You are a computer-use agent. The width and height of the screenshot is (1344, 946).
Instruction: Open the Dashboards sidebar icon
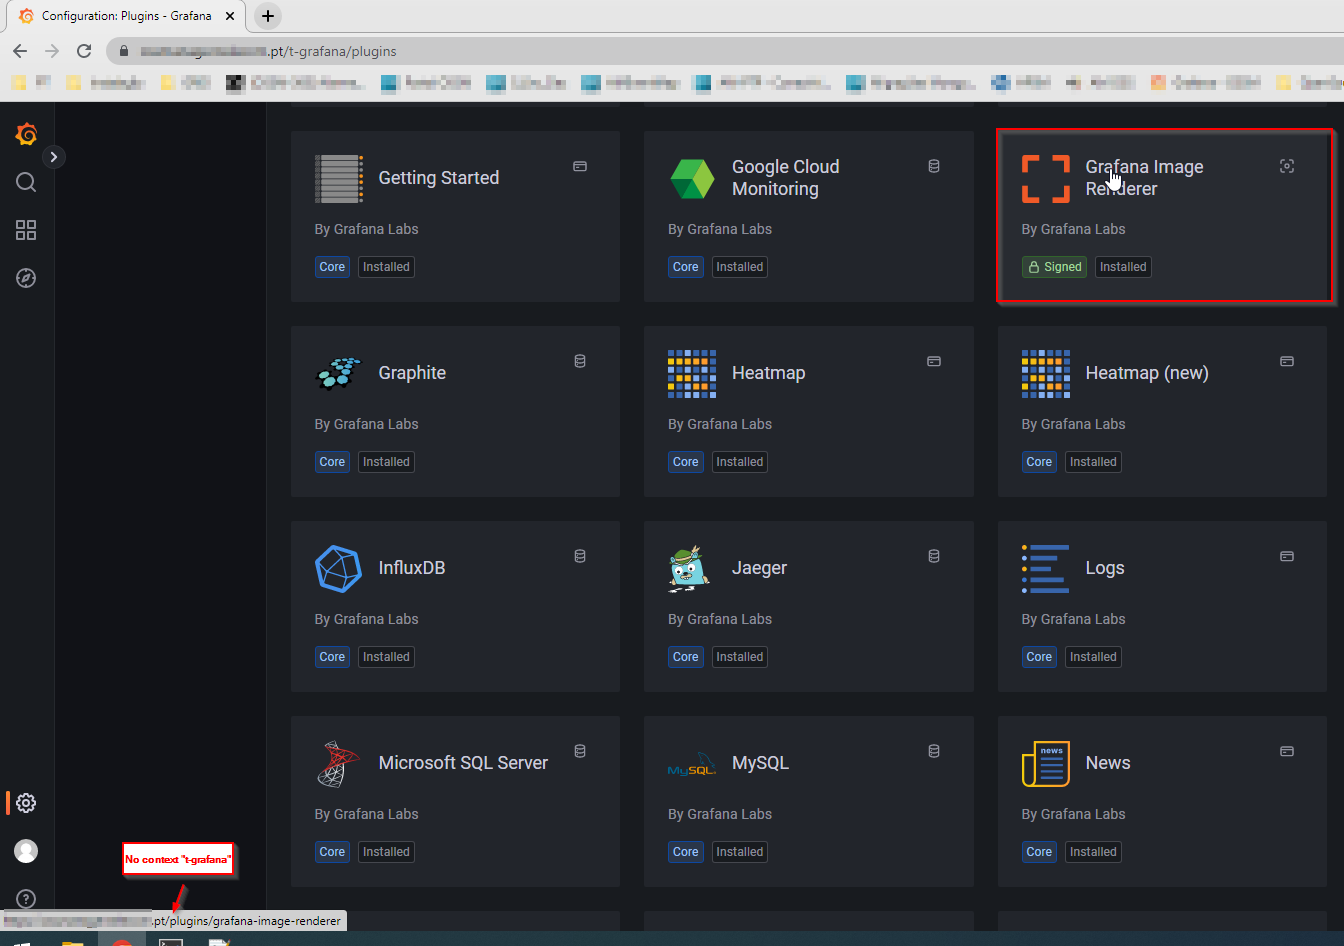(25, 230)
